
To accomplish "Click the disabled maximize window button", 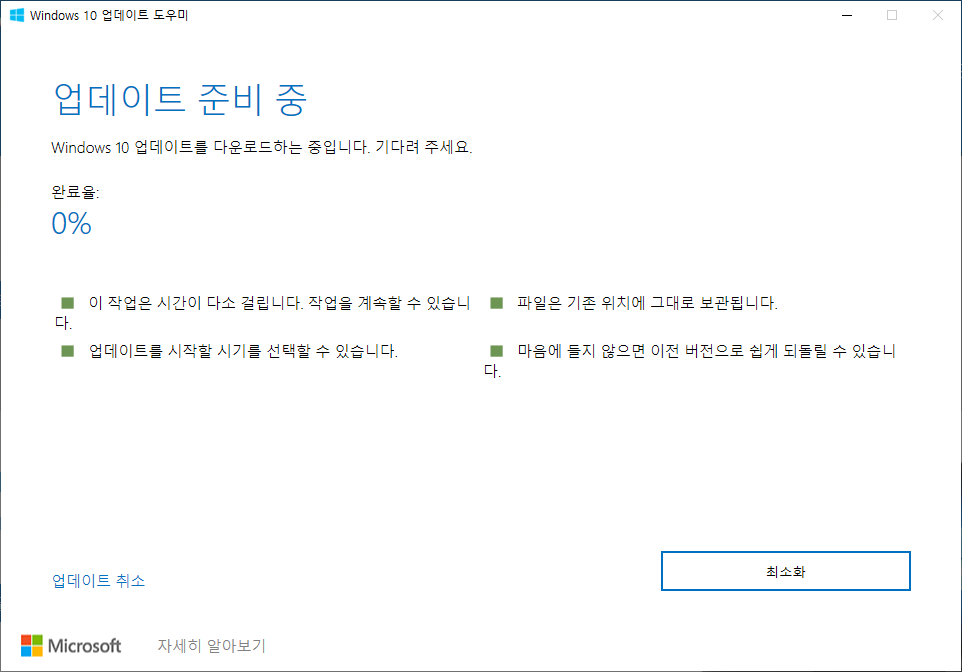I will (x=892, y=15).
